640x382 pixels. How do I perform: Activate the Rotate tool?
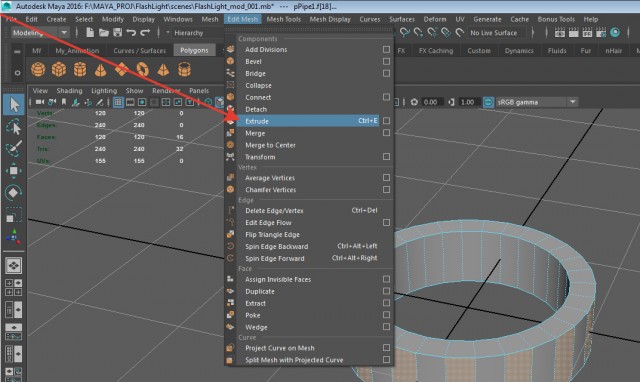(x=13, y=193)
